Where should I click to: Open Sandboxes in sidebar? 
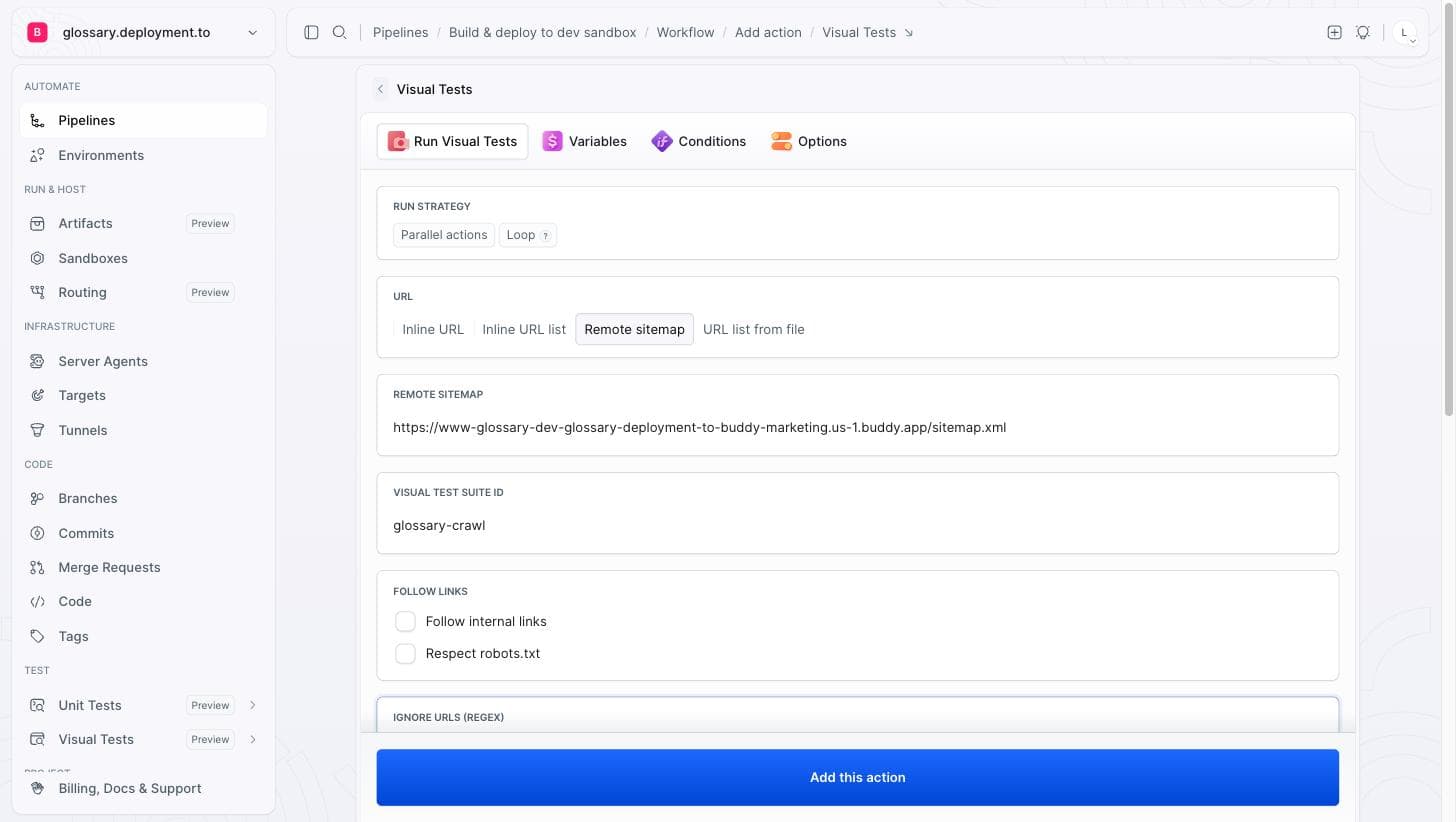143,258
